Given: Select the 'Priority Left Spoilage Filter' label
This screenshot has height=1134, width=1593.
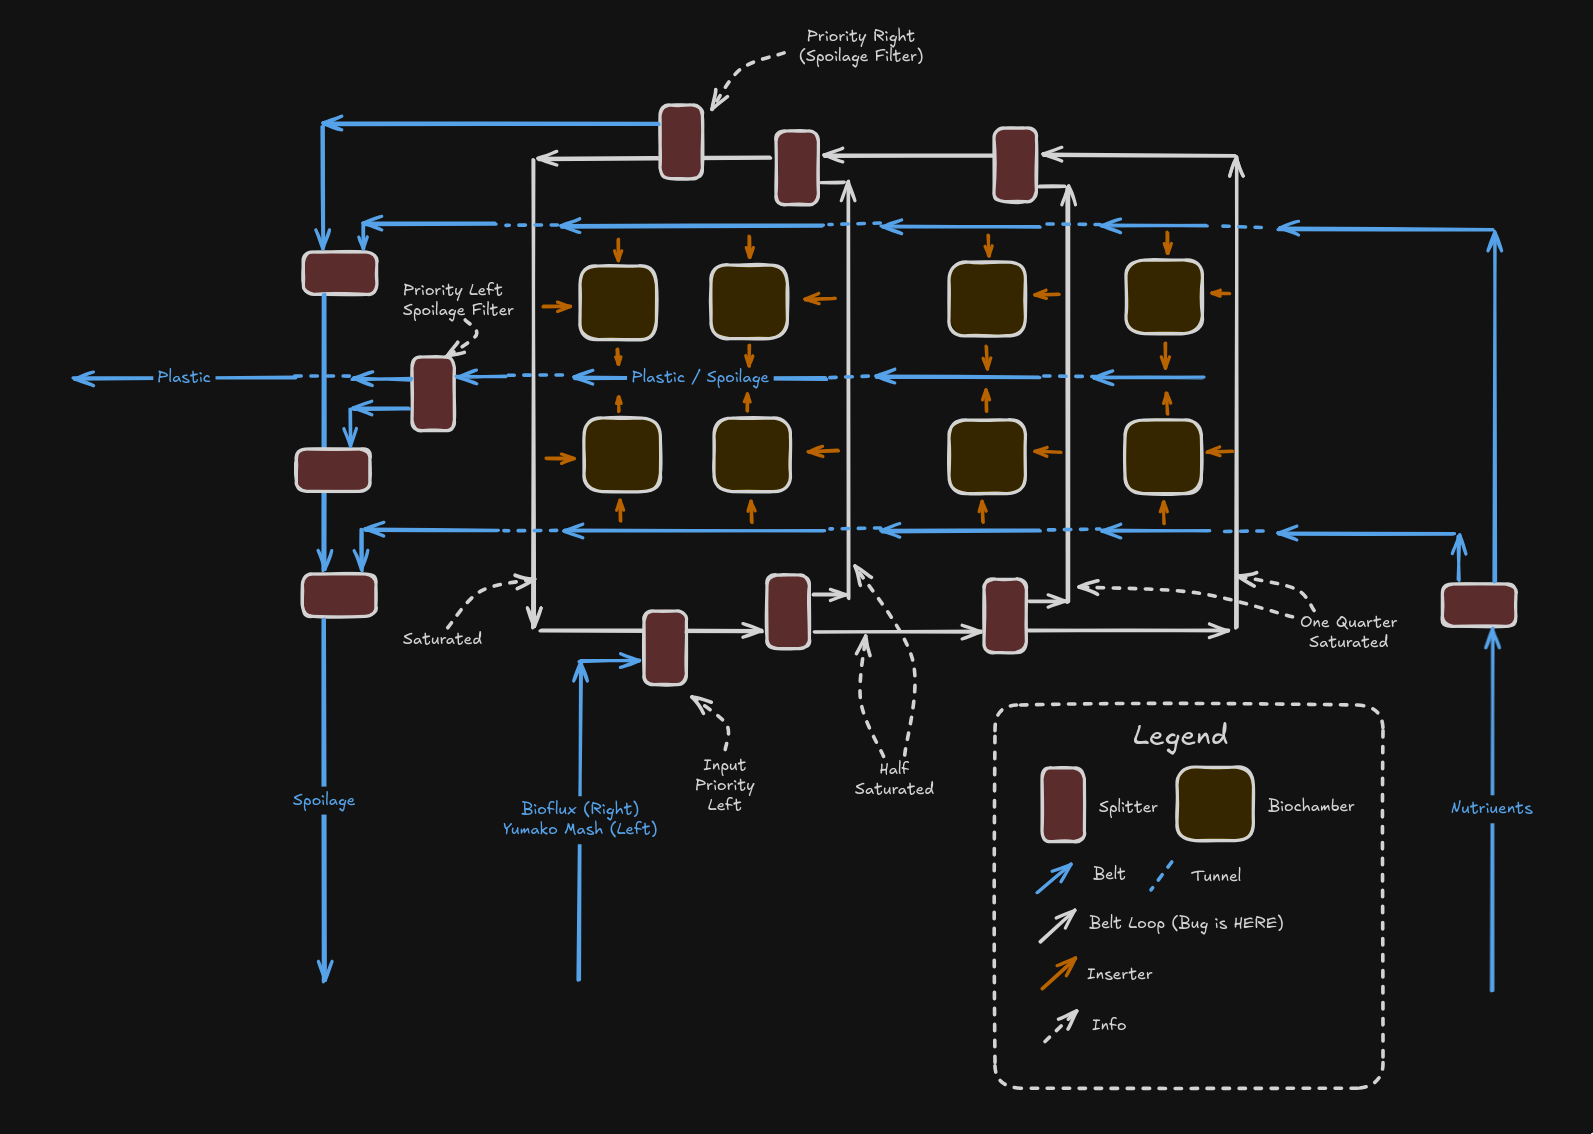Looking at the screenshot, I should click(x=458, y=300).
